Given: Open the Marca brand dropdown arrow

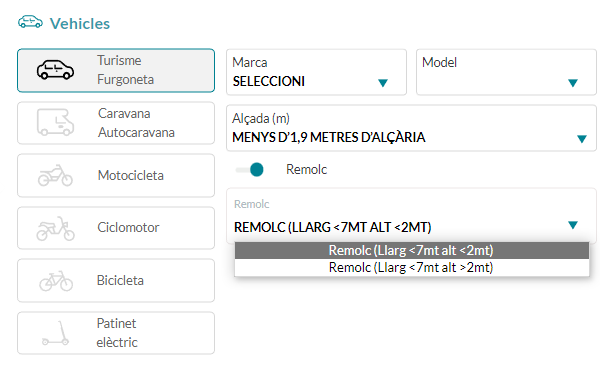Looking at the screenshot, I should (x=383, y=83).
